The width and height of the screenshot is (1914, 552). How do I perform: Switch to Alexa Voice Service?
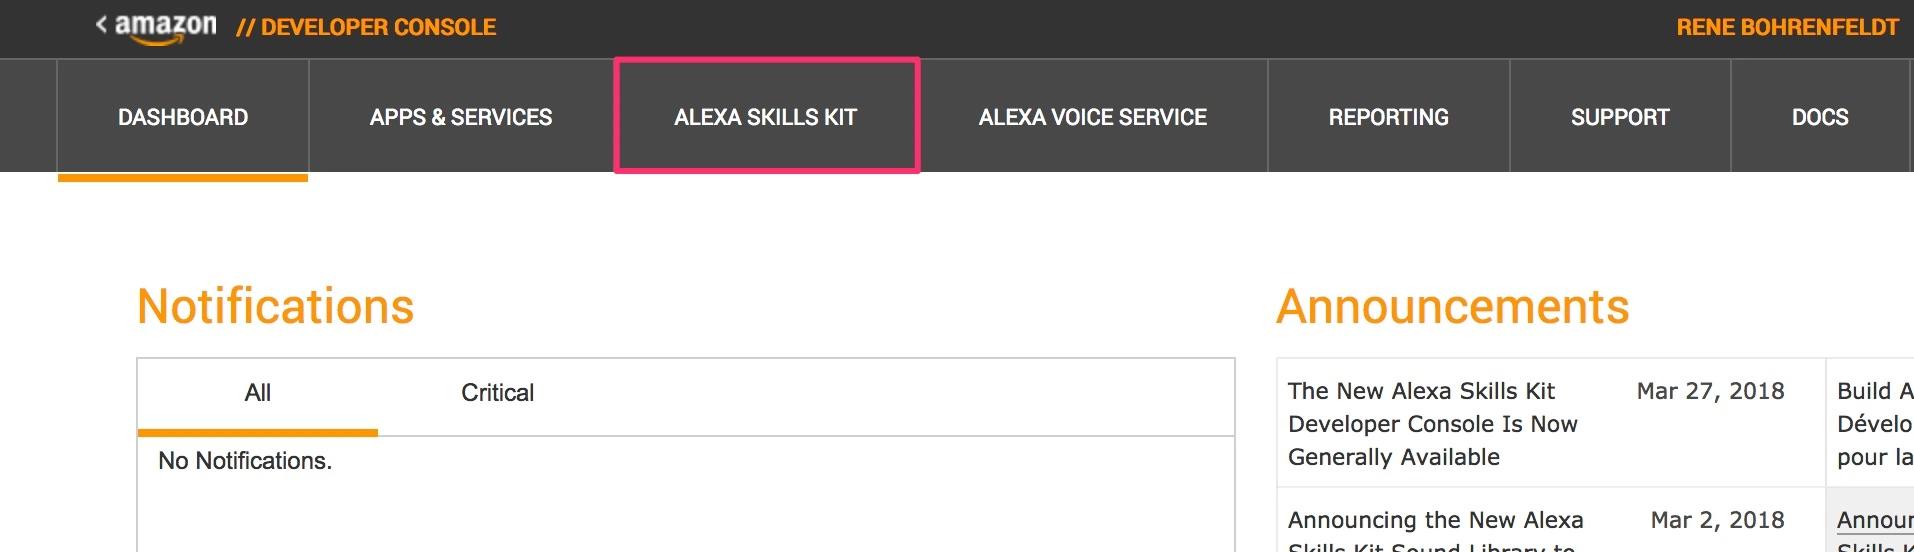coord(1092,117)
